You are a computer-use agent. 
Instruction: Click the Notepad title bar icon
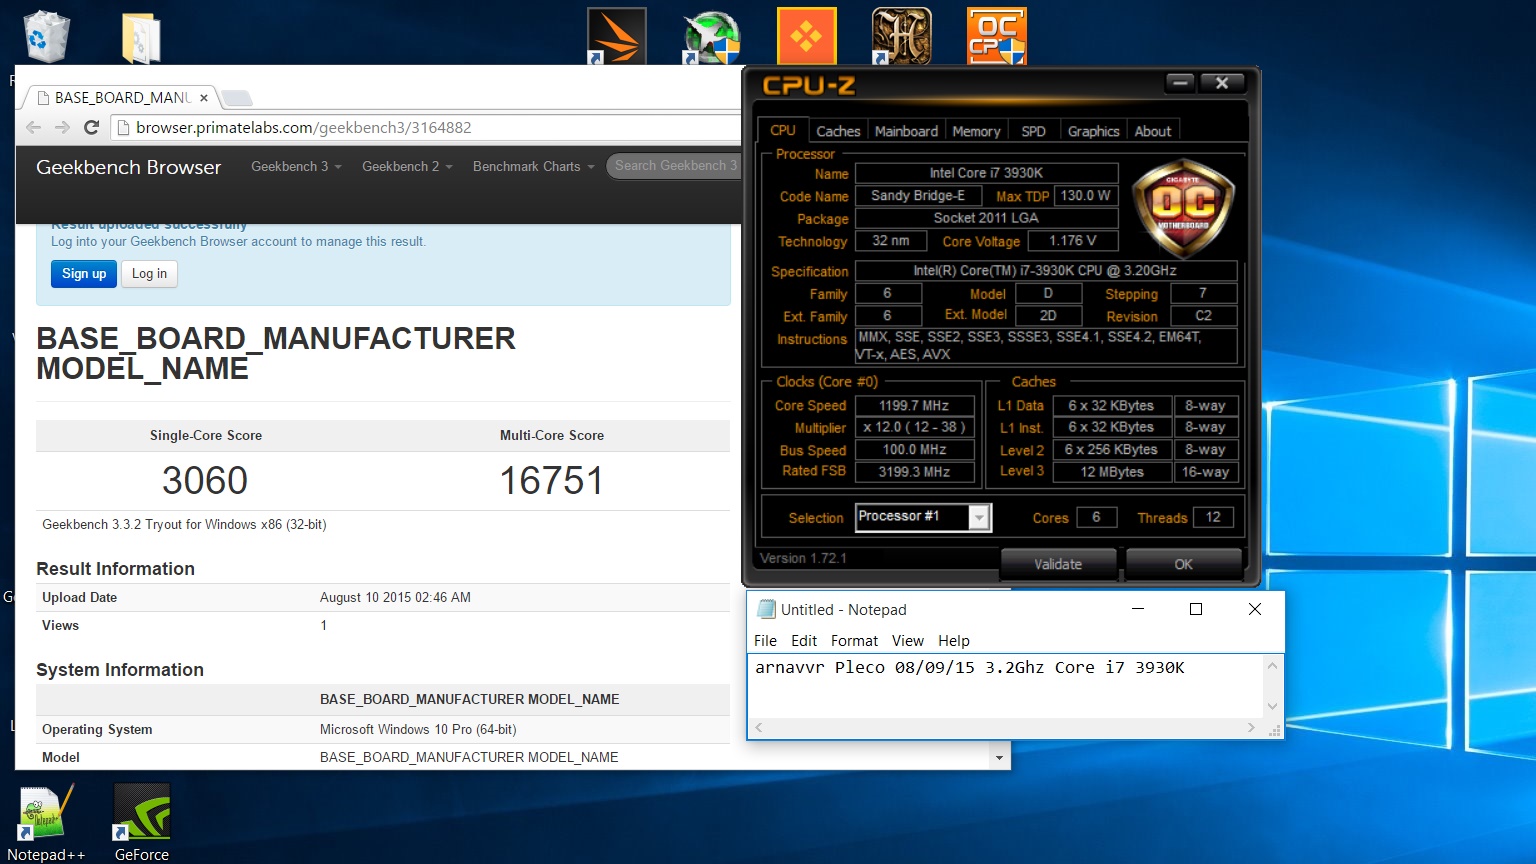point(766,609)
